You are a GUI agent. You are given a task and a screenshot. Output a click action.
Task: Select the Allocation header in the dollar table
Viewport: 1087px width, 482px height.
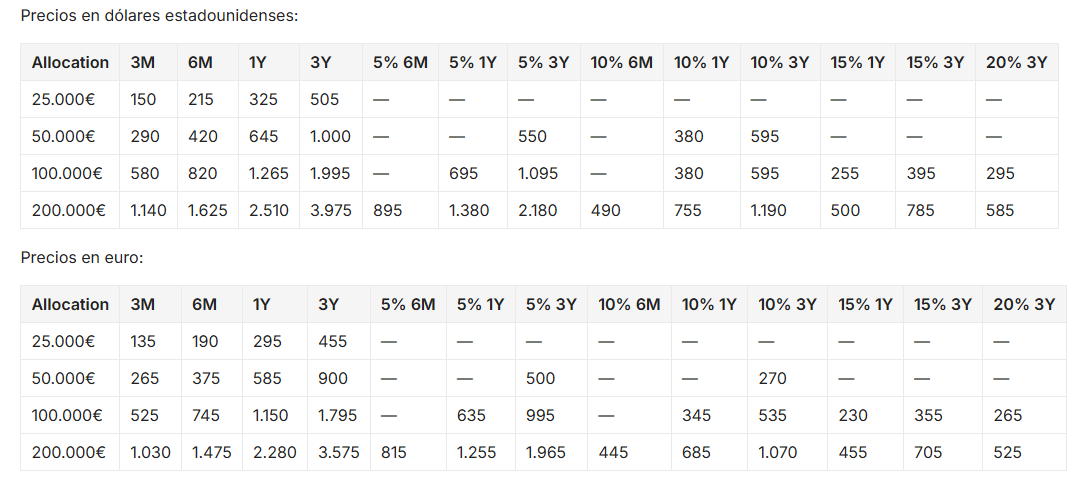pos(70,62)
